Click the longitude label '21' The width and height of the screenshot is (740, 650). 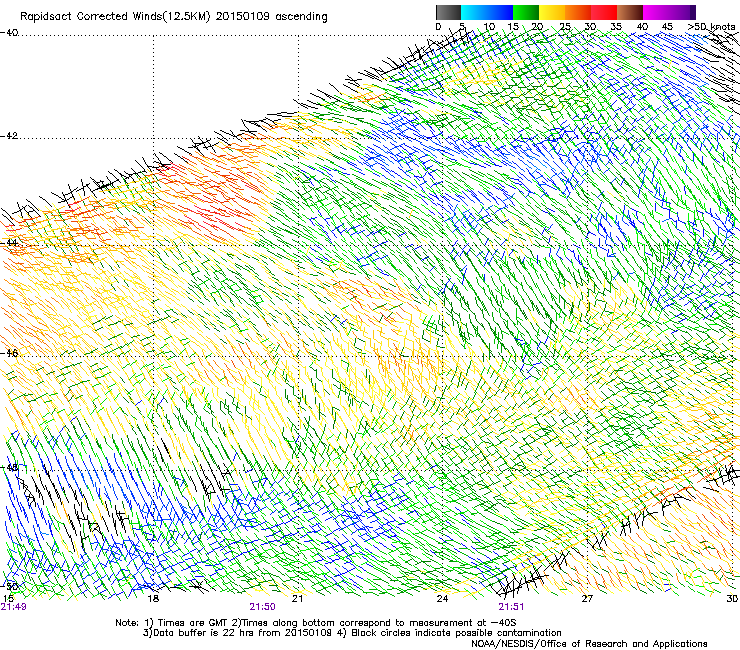tap(297, 598)
